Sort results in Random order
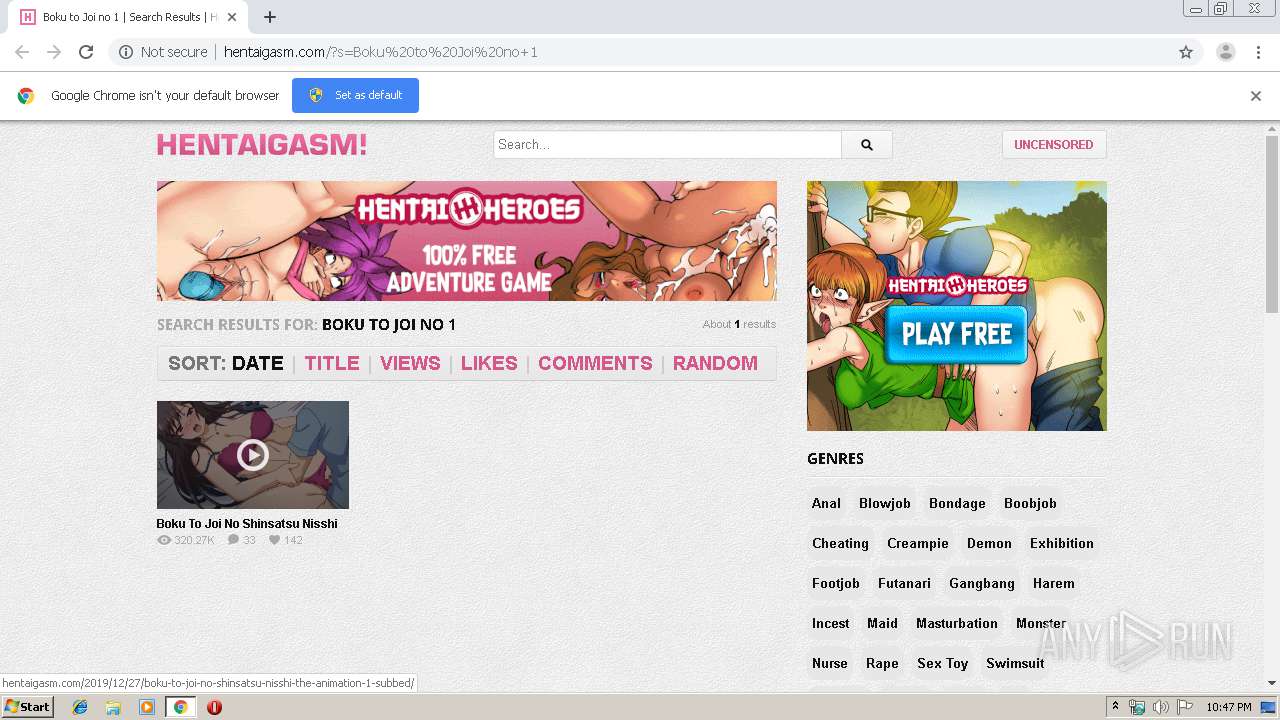1280x720 pixels. coord(715,363)
